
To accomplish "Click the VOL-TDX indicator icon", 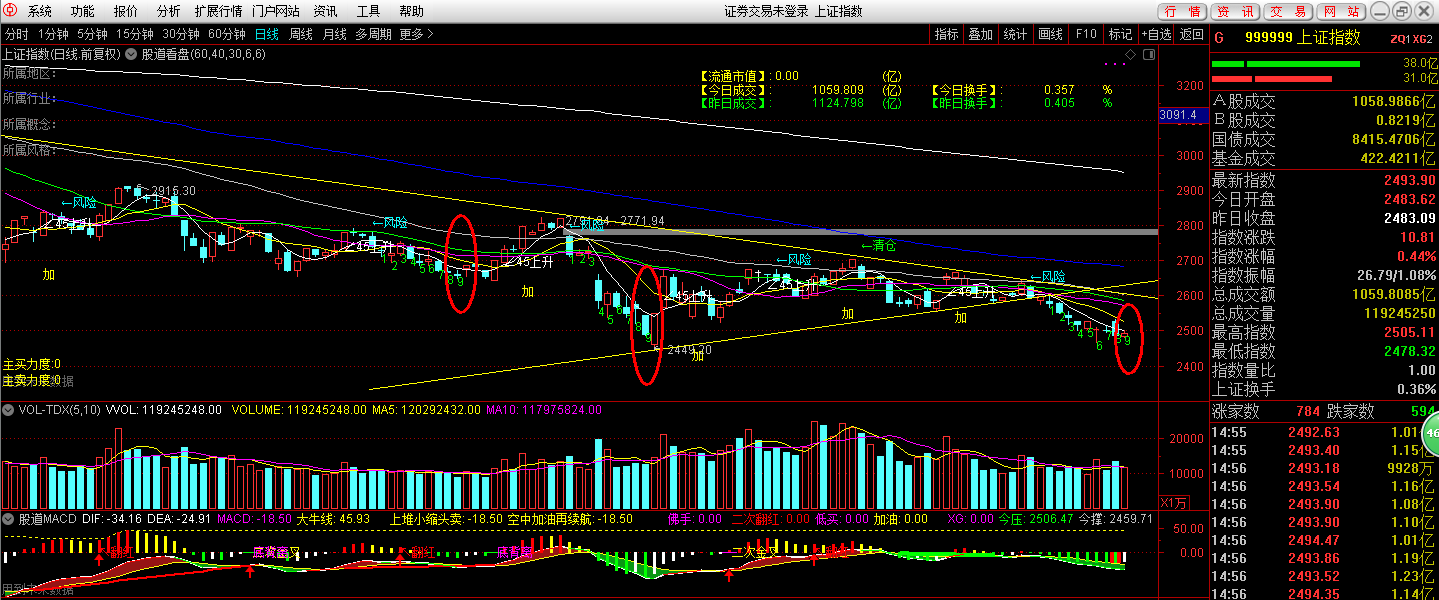I will pyautogui.click(x=9, y=410).
